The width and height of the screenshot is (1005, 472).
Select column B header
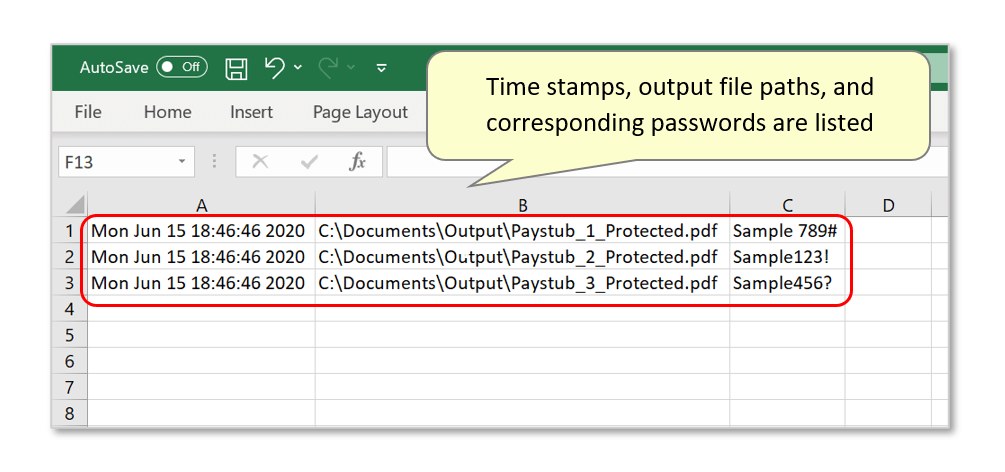click(522, 206)
